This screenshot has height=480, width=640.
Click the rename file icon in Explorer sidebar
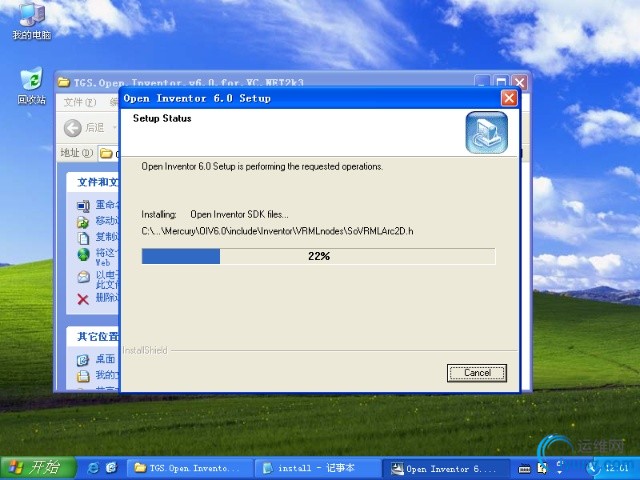click(x=83, y=206)
